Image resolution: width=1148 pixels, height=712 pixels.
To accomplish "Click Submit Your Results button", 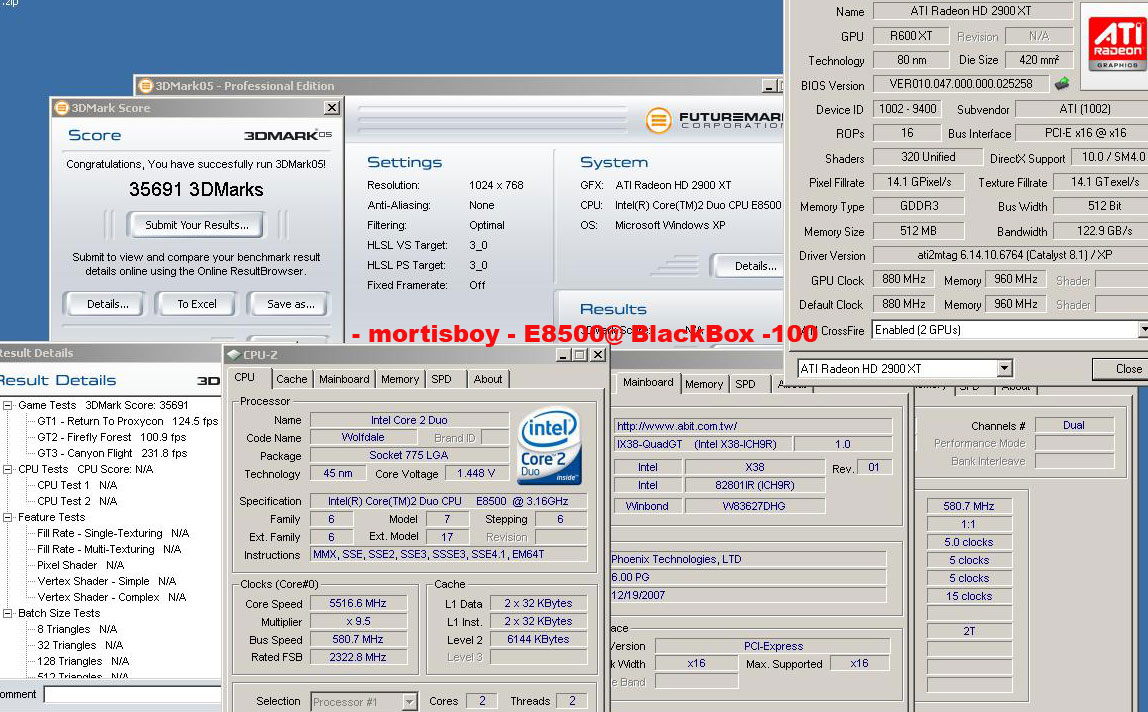I will click(x=196, y=225).
